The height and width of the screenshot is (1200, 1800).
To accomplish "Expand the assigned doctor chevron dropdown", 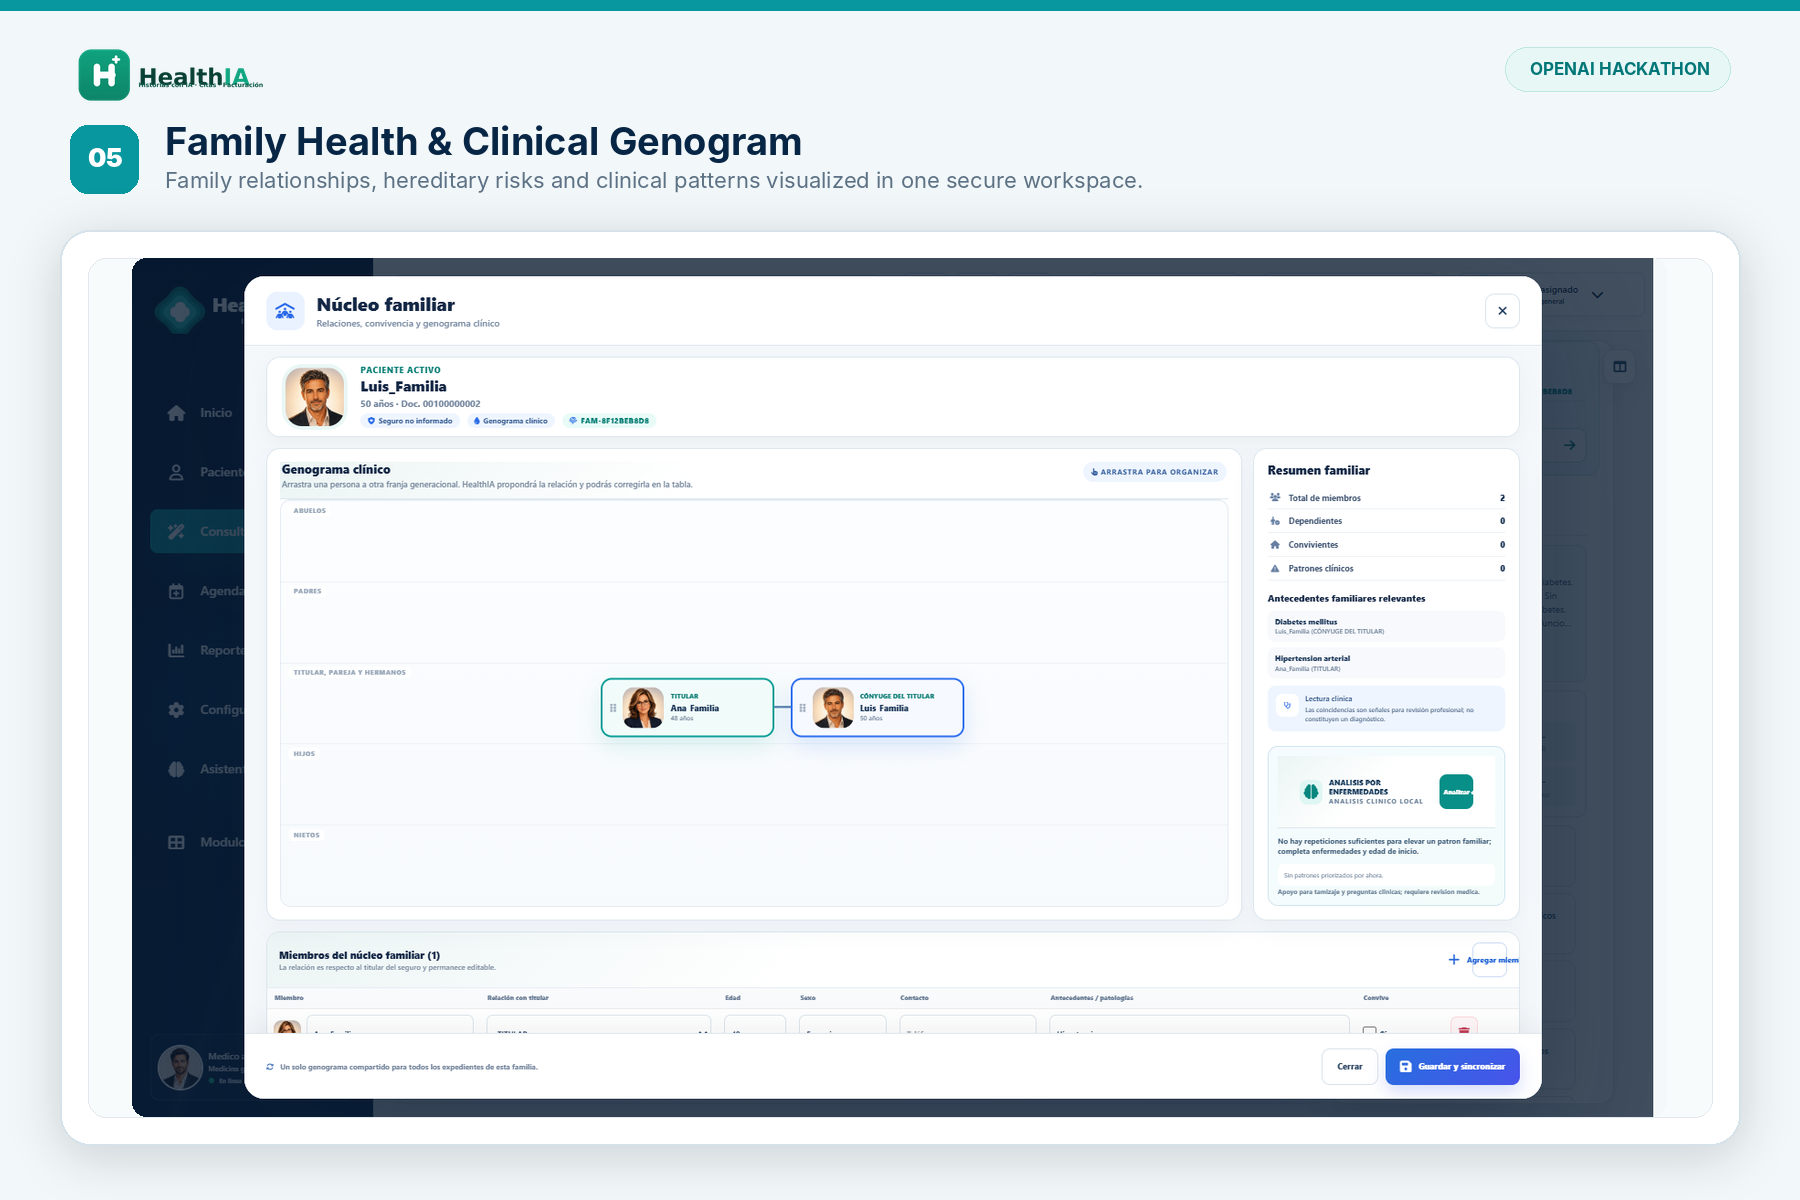I will (x=1597, y=295).
